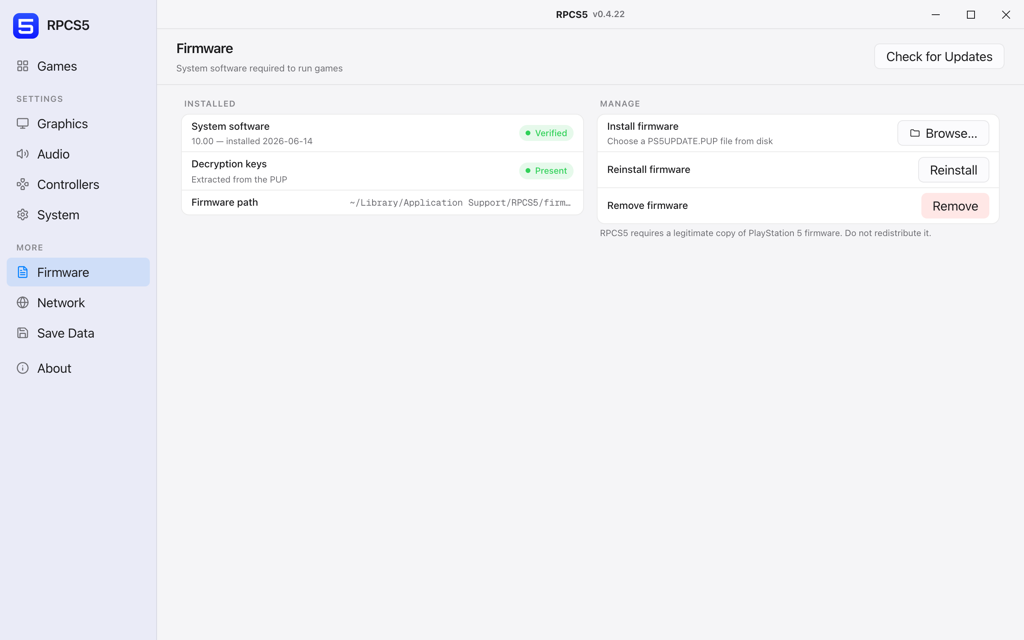Click the firmware path value text
The height and width of the screenshot is (640, 1024).
460,202
